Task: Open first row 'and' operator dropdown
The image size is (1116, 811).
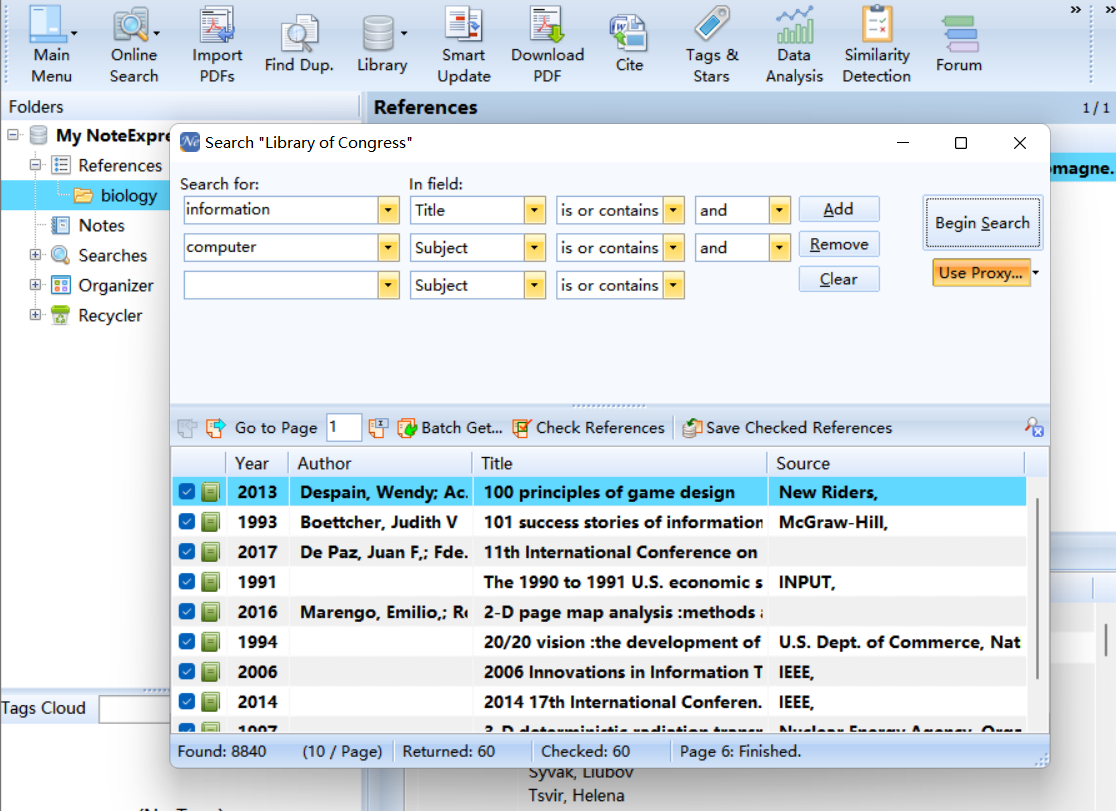Action: point(779,210)
